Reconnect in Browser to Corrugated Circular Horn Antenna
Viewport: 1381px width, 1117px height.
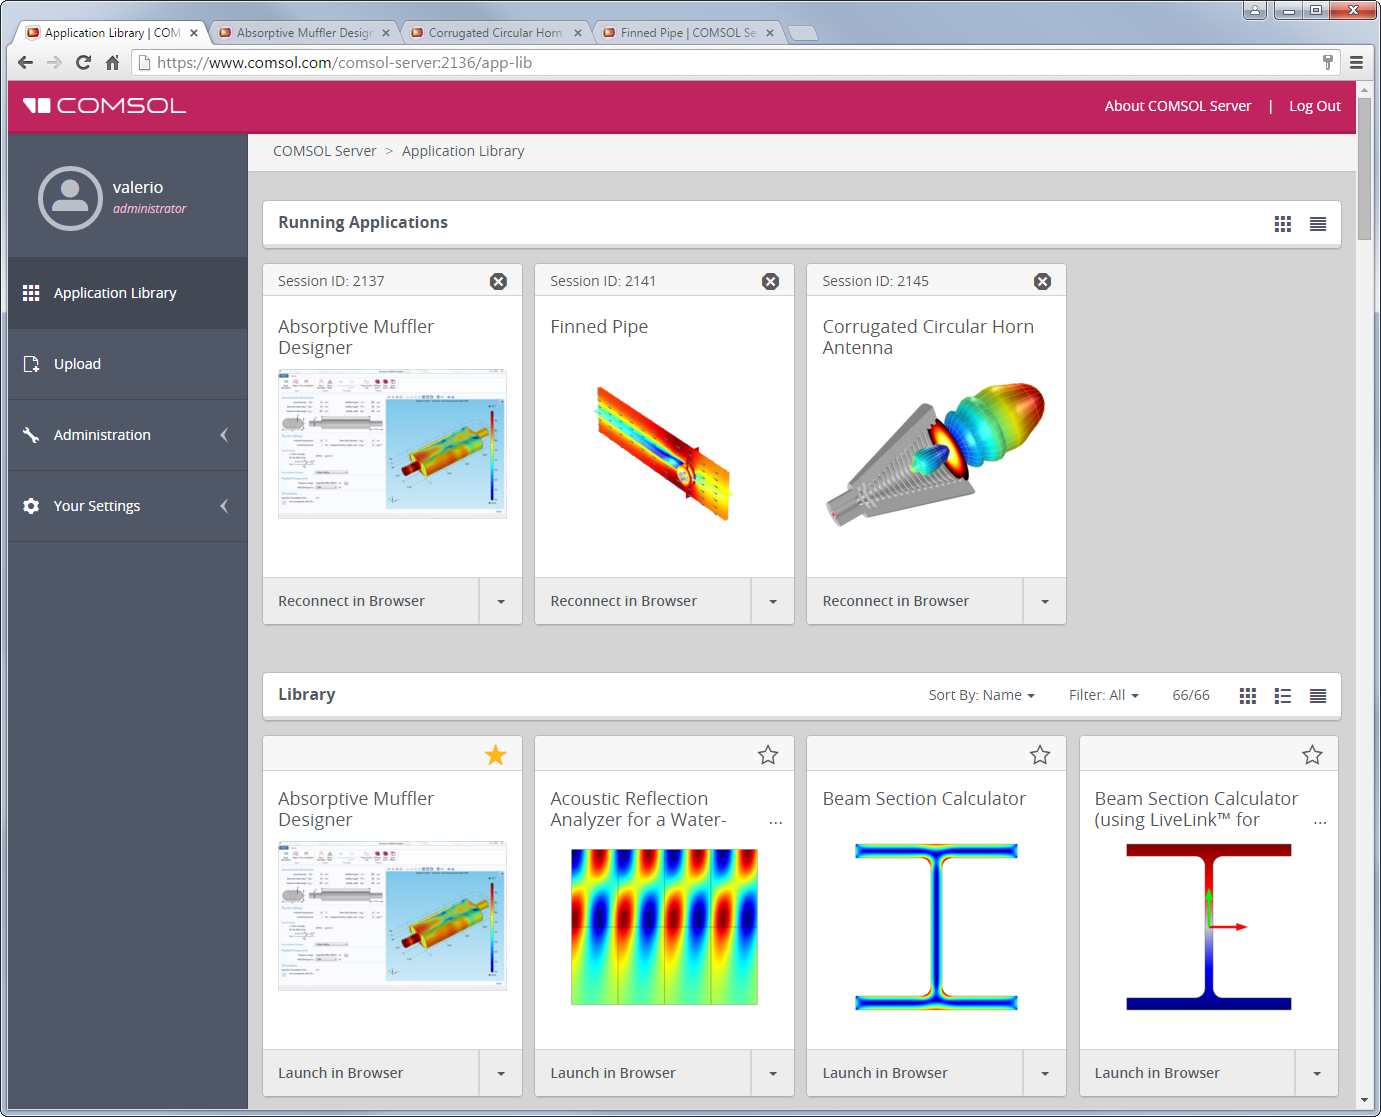pyautogui.click(x=915, y=601)
